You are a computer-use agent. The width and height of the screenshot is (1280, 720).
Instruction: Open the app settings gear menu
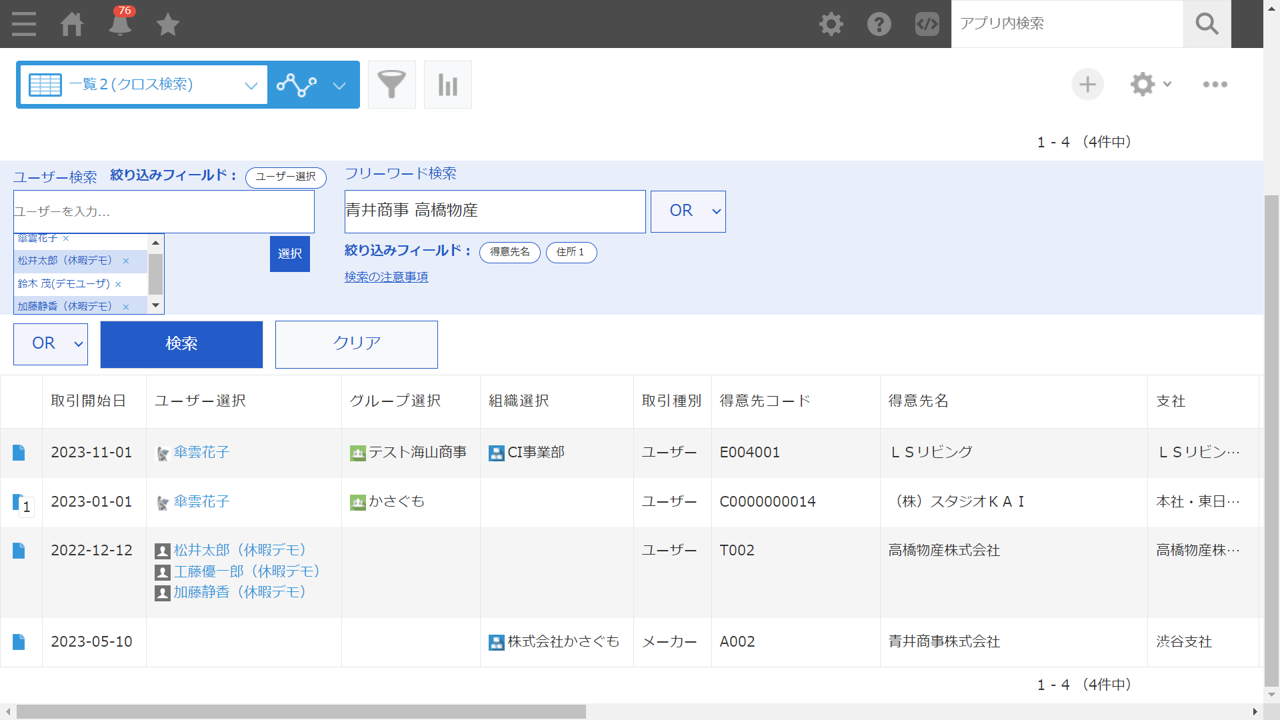[1150, 84]
